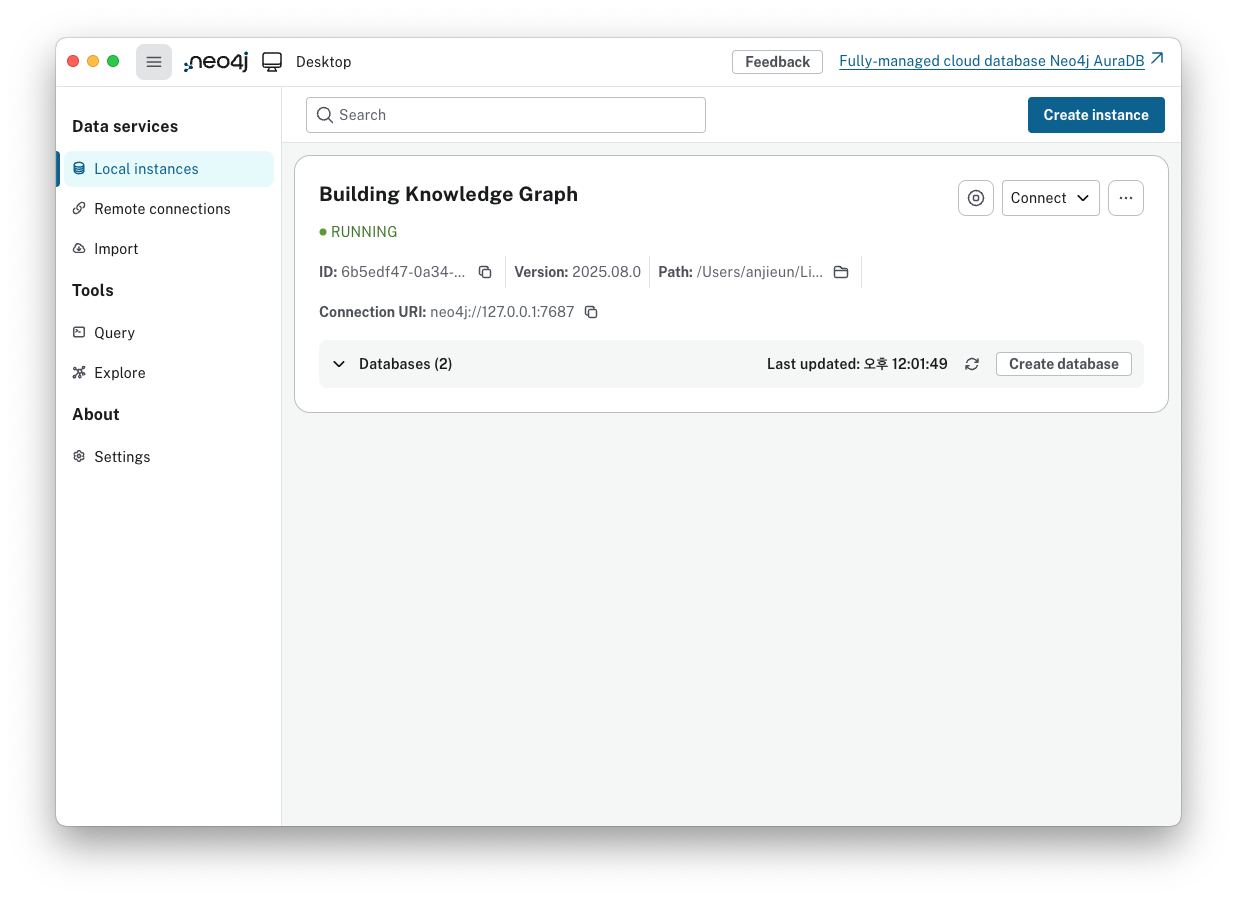
Task: Click the Version 2025.08.0 text
Action: coord(577,272)
